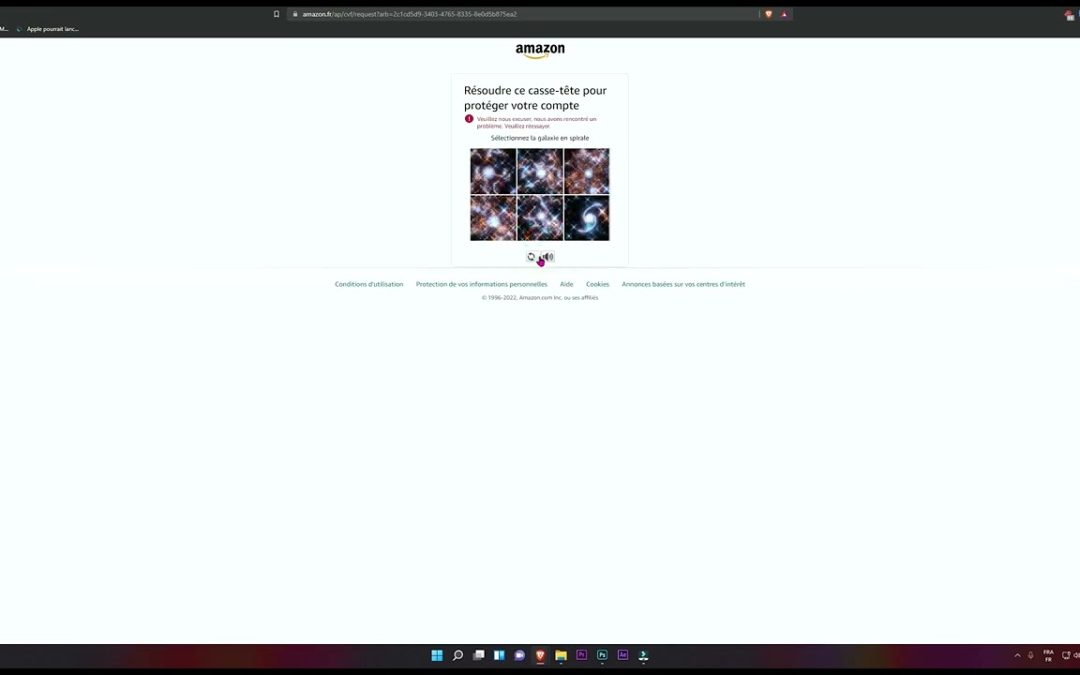Open network status icon in system tray
1080x675 pixels.
click(x=1066, y=655)
